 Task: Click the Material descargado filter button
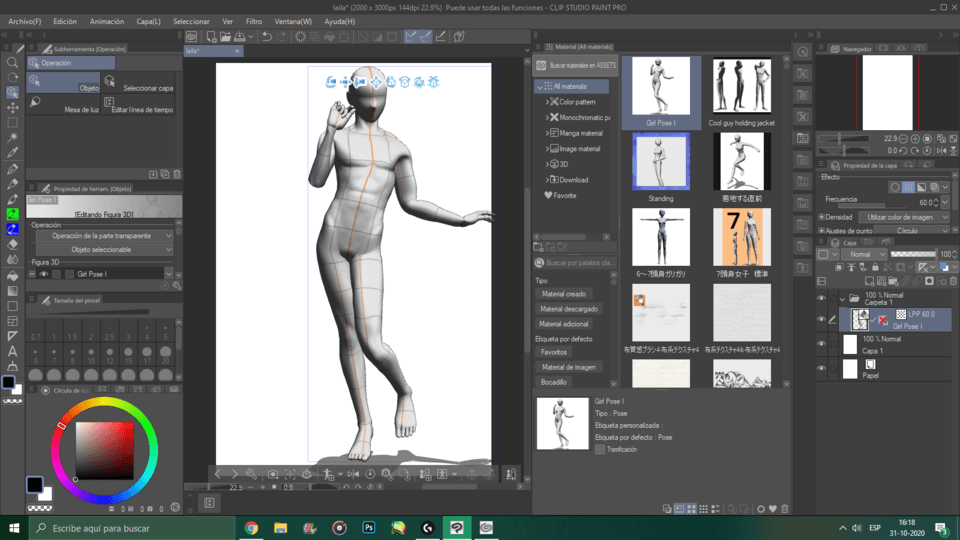[569, 309]
